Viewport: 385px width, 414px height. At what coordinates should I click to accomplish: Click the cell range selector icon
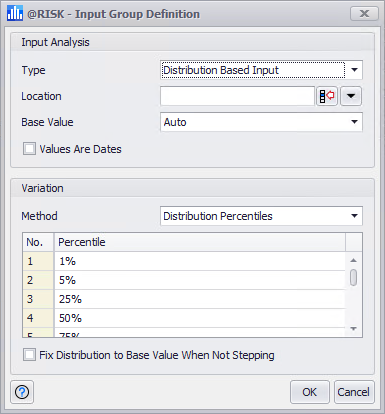coord(327,96)
